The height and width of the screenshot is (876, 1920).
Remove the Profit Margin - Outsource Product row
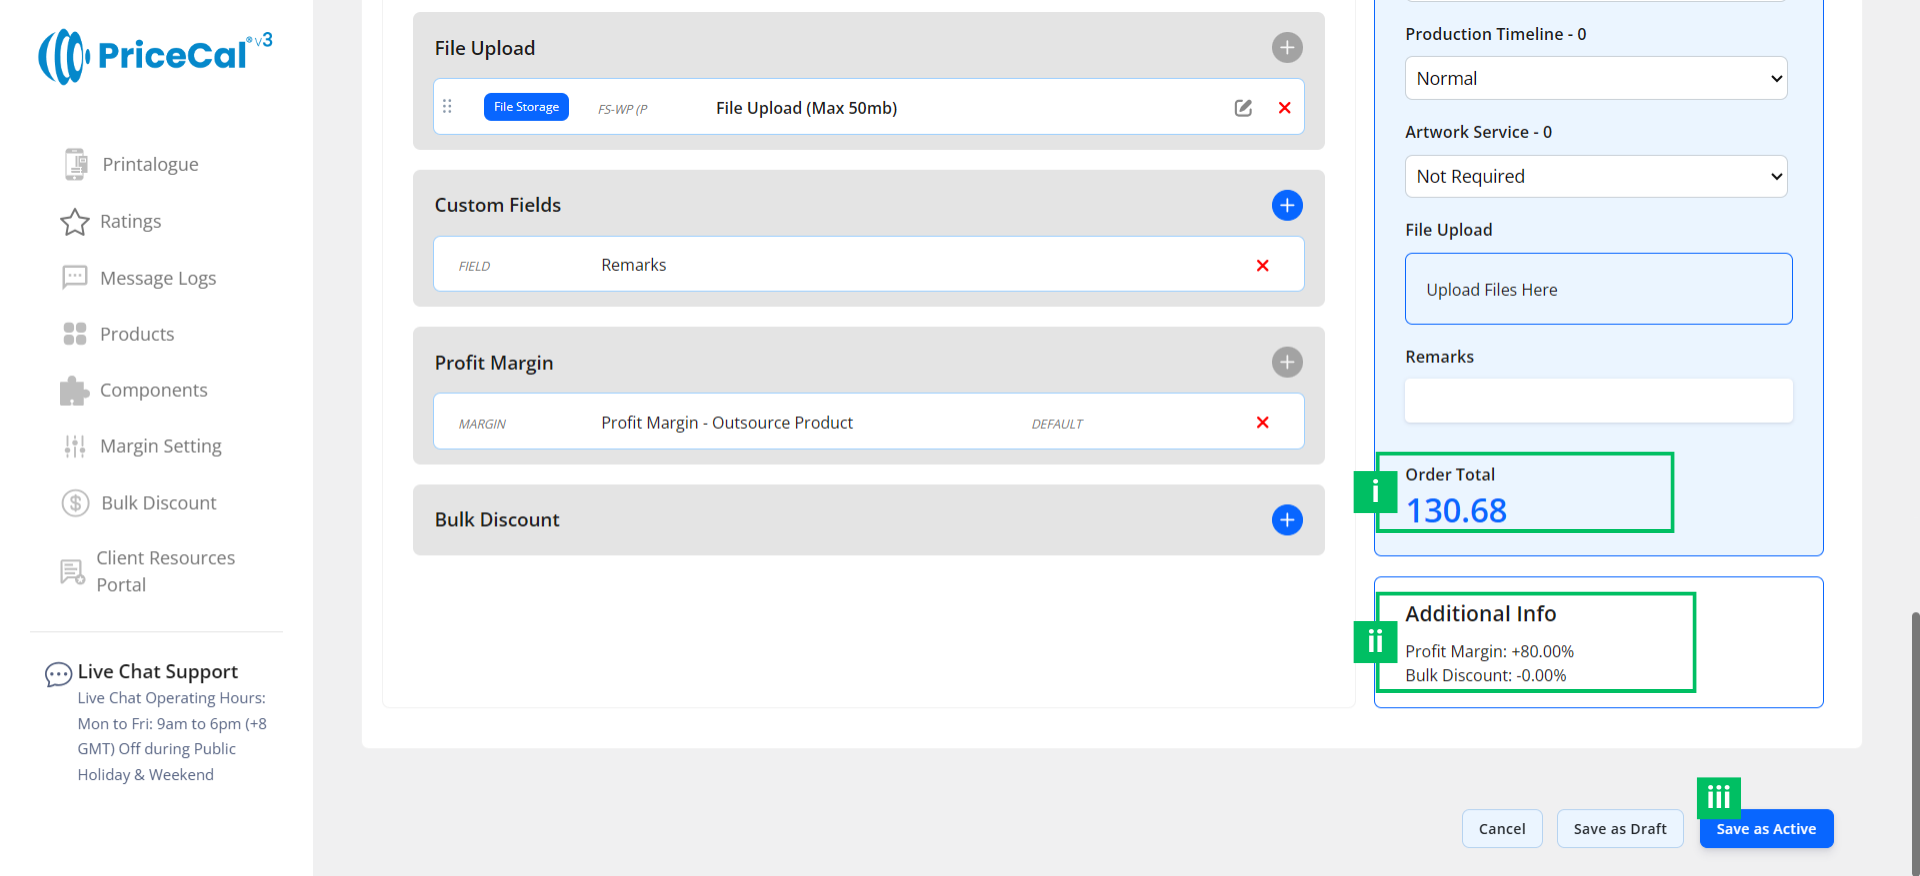[x=1262, y=423]
